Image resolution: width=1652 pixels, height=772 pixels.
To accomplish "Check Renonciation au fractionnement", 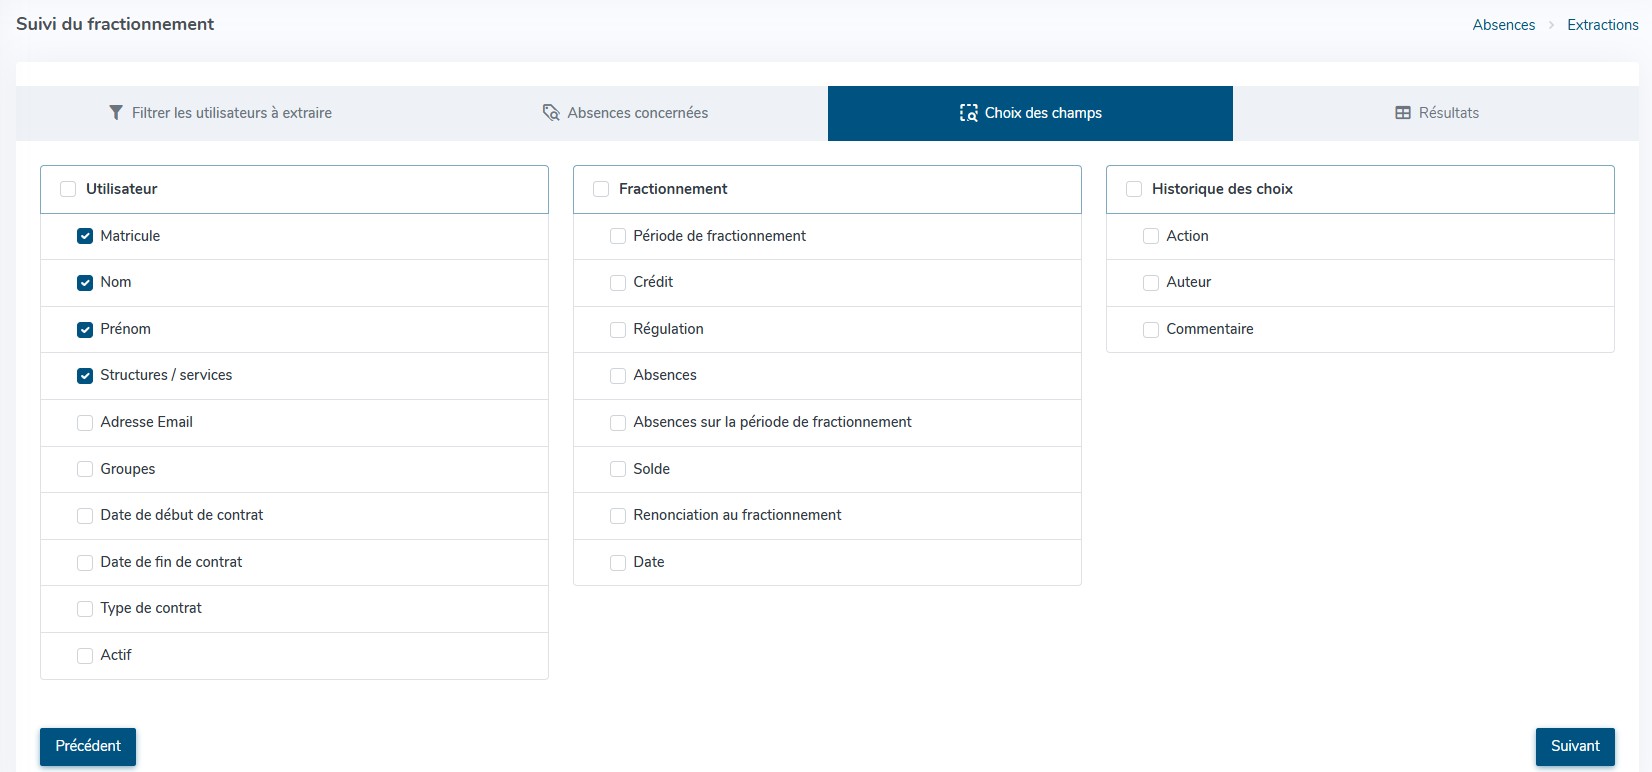I will coord(618,516).
